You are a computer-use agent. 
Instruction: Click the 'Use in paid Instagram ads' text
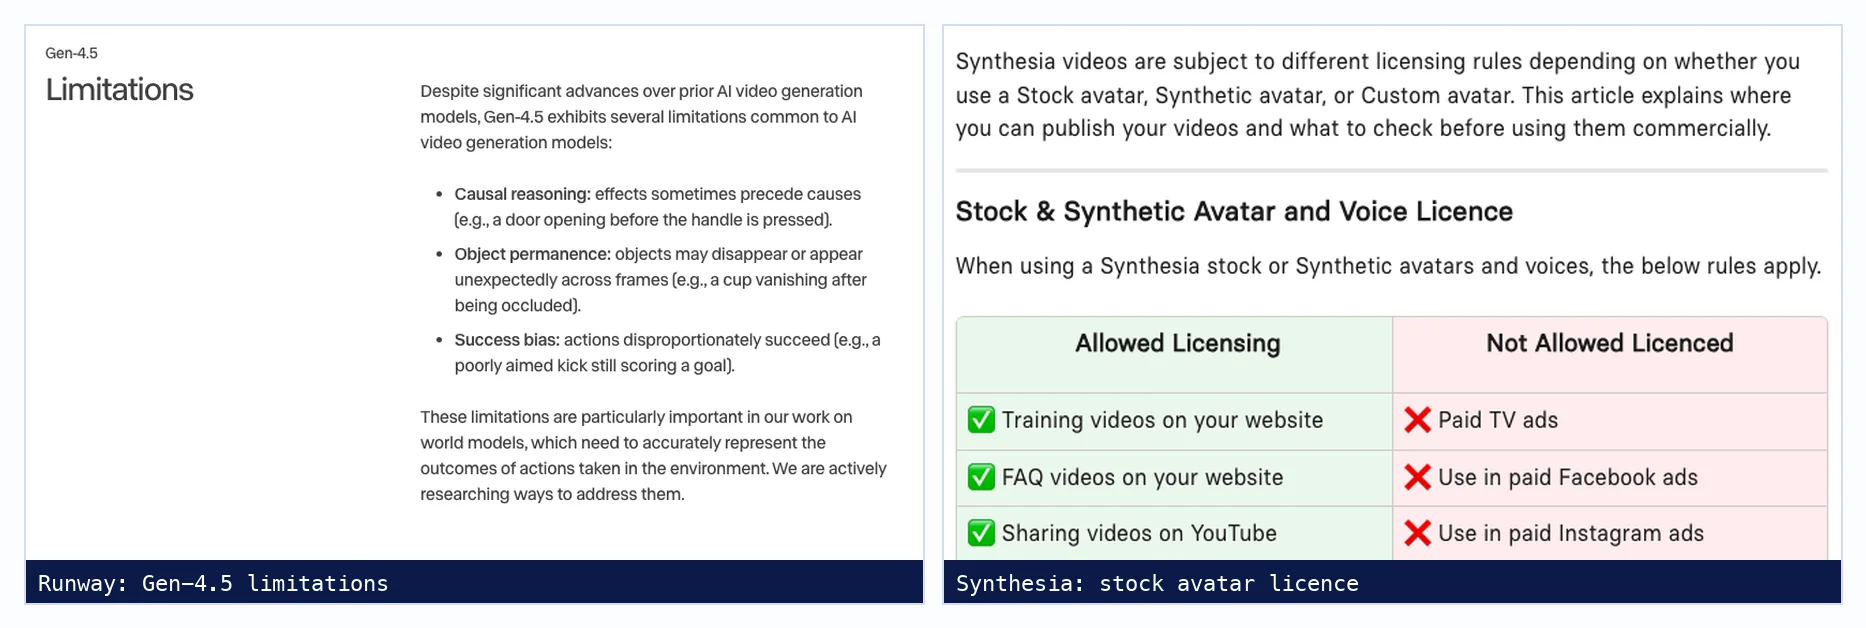click(x=1571, y=533)
